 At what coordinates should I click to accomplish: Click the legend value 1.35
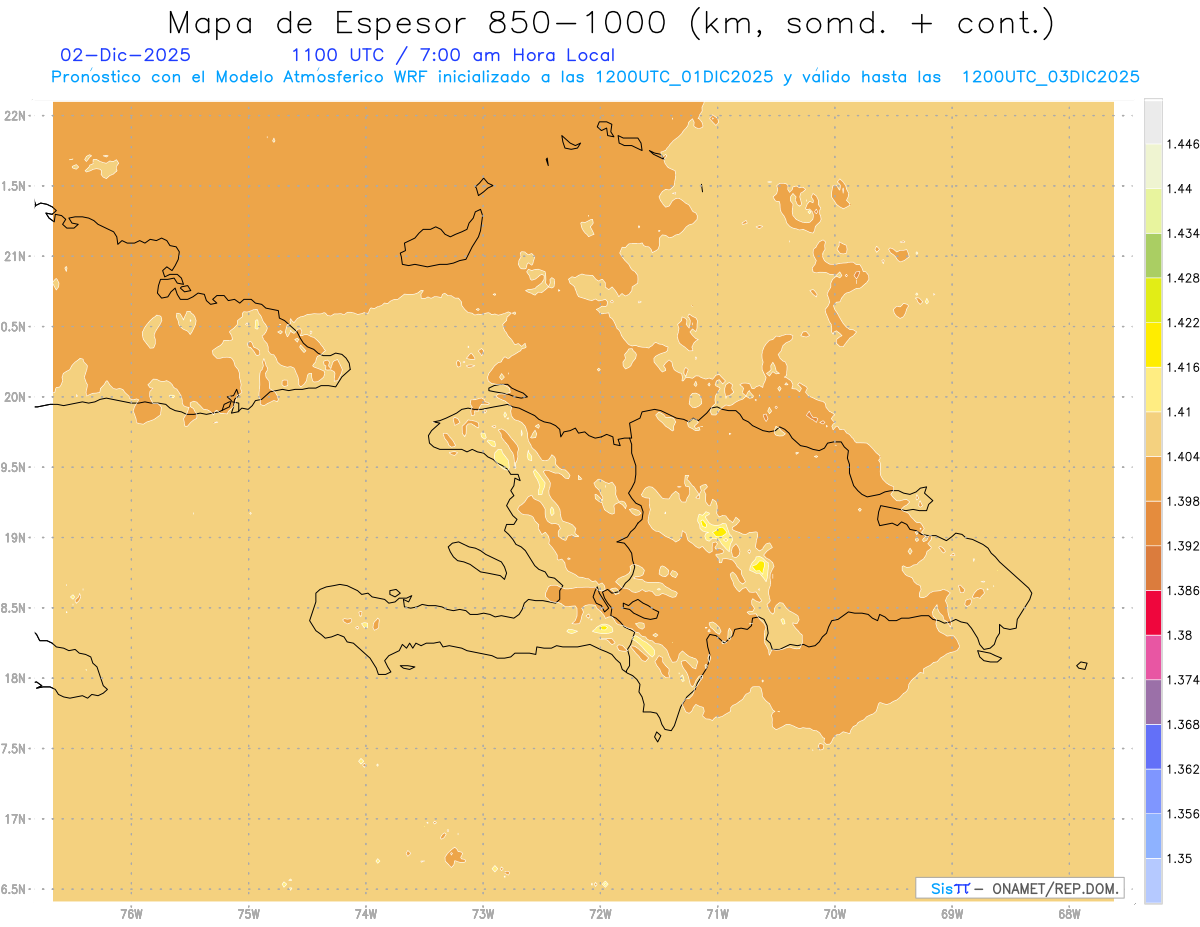point(1179,859)
